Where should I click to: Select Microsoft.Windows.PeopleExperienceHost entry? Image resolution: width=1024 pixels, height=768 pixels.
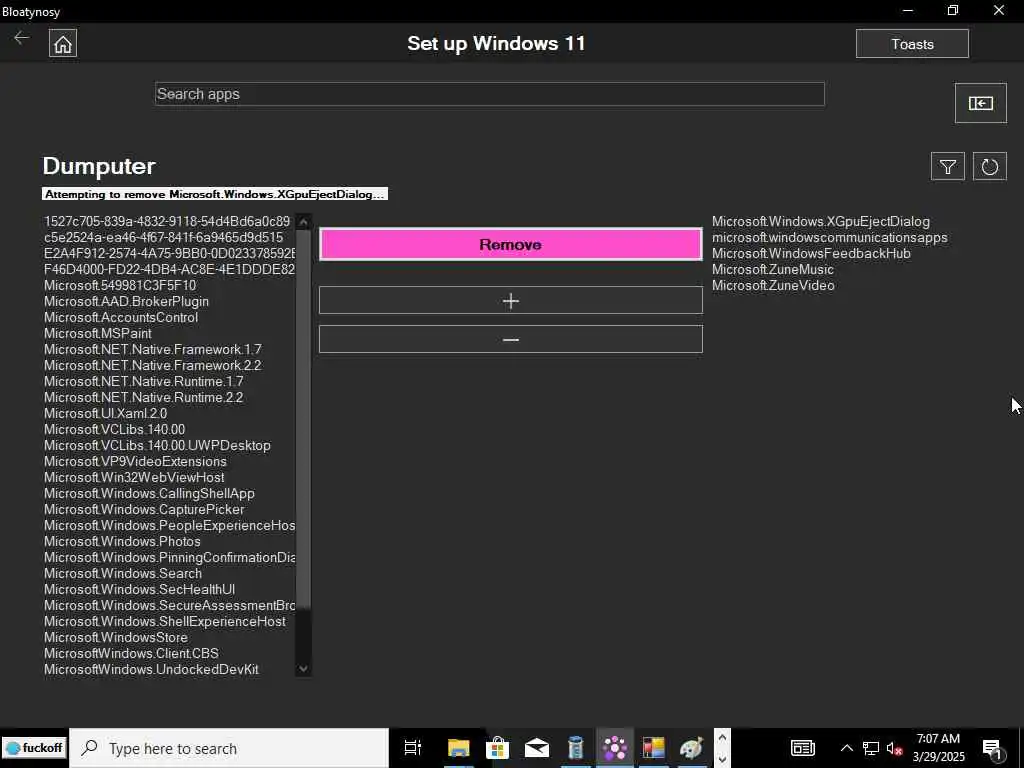tap(170, 526)
